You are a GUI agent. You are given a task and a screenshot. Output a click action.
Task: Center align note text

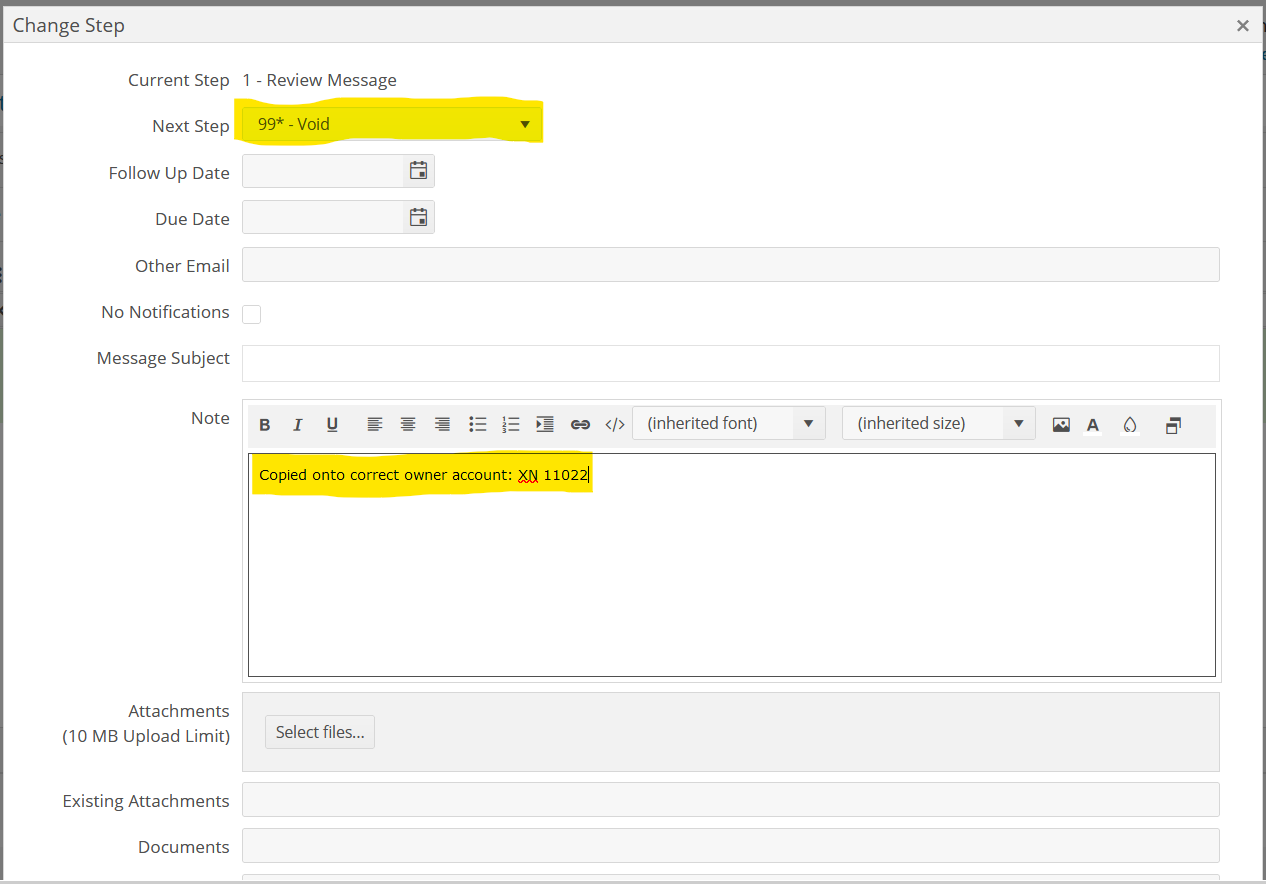click(x=408, y=424)
